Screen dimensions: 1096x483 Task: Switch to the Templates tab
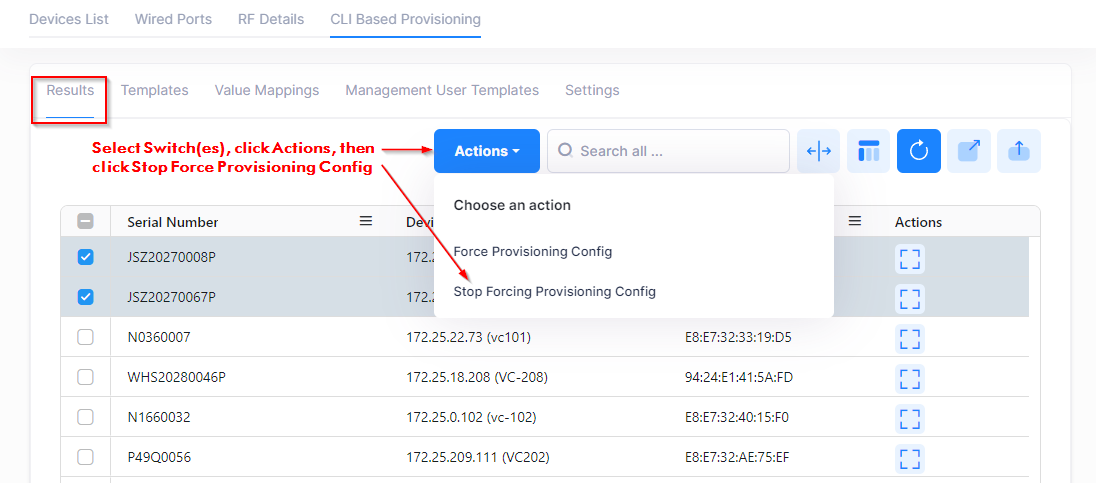pos(154,90)
